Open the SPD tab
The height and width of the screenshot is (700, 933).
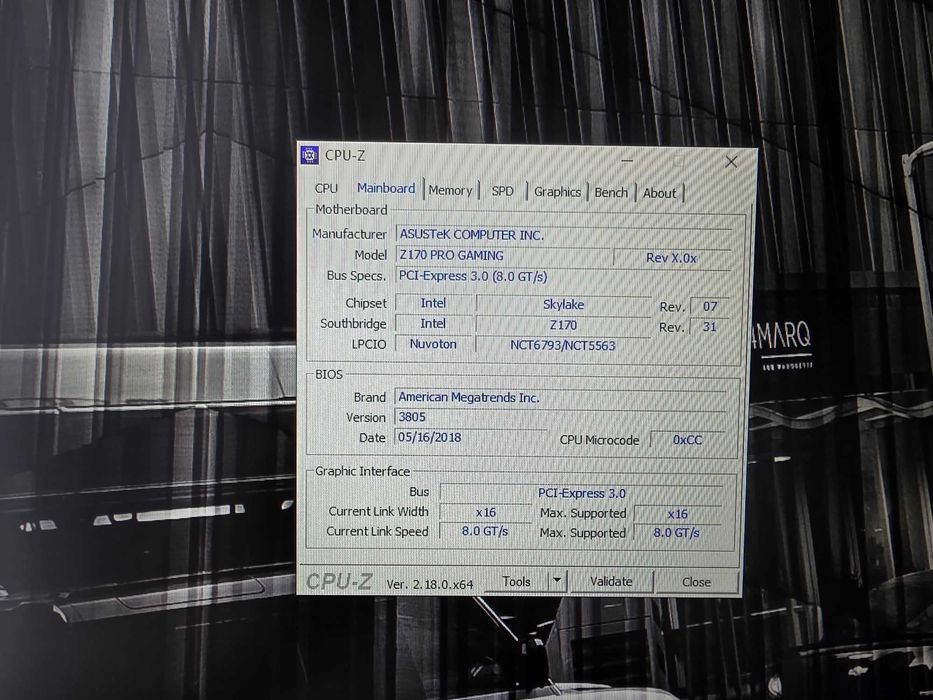(x=503, y=191)
